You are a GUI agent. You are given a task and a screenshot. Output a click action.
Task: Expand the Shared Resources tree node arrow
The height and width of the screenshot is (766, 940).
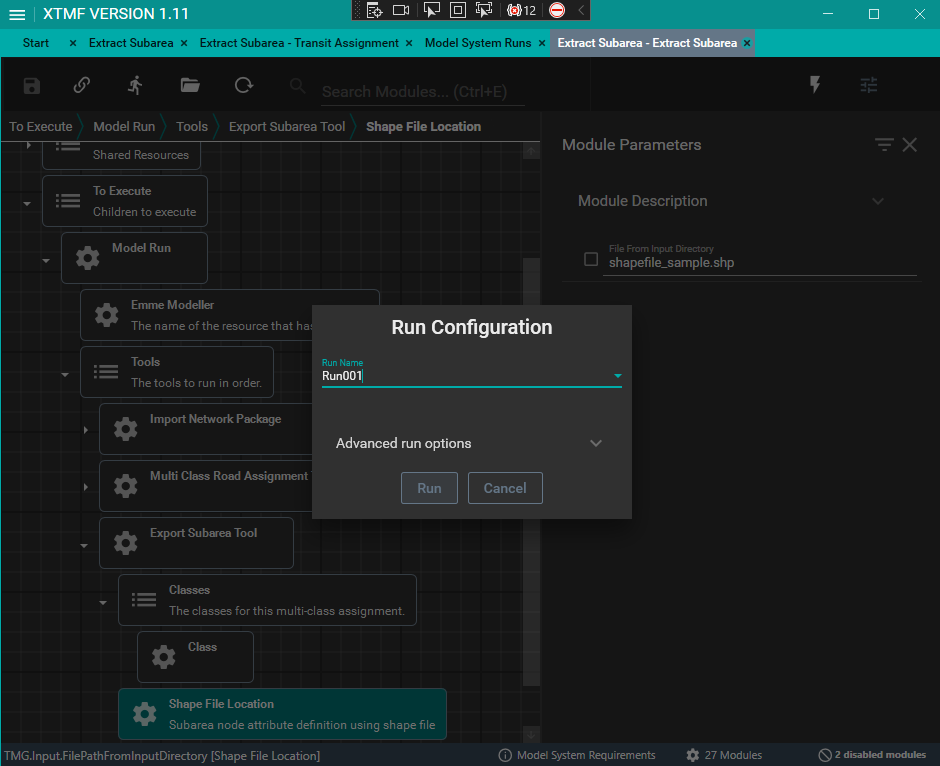click(28, 145)
